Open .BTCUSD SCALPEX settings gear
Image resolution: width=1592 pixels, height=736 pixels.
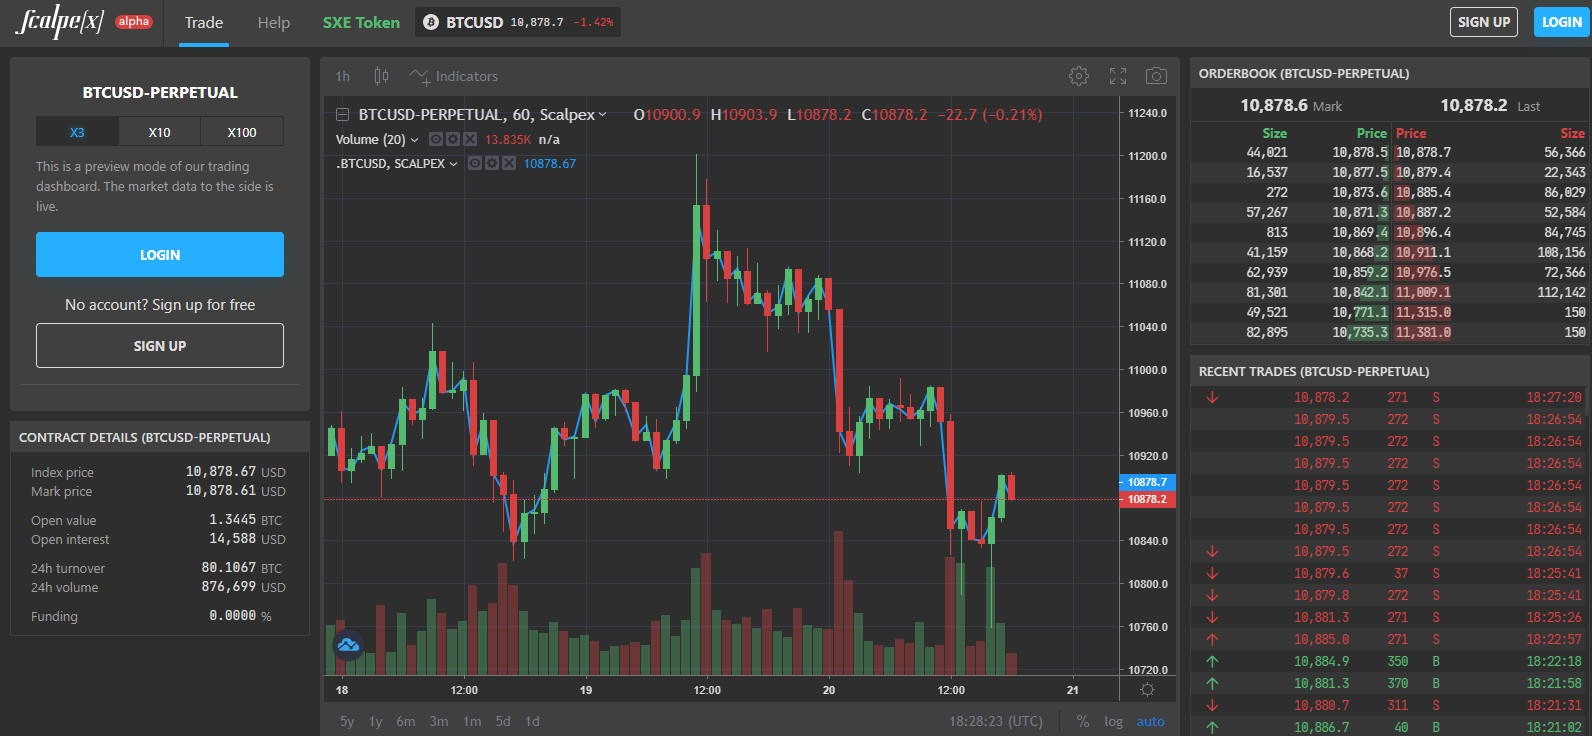(492, 163)
